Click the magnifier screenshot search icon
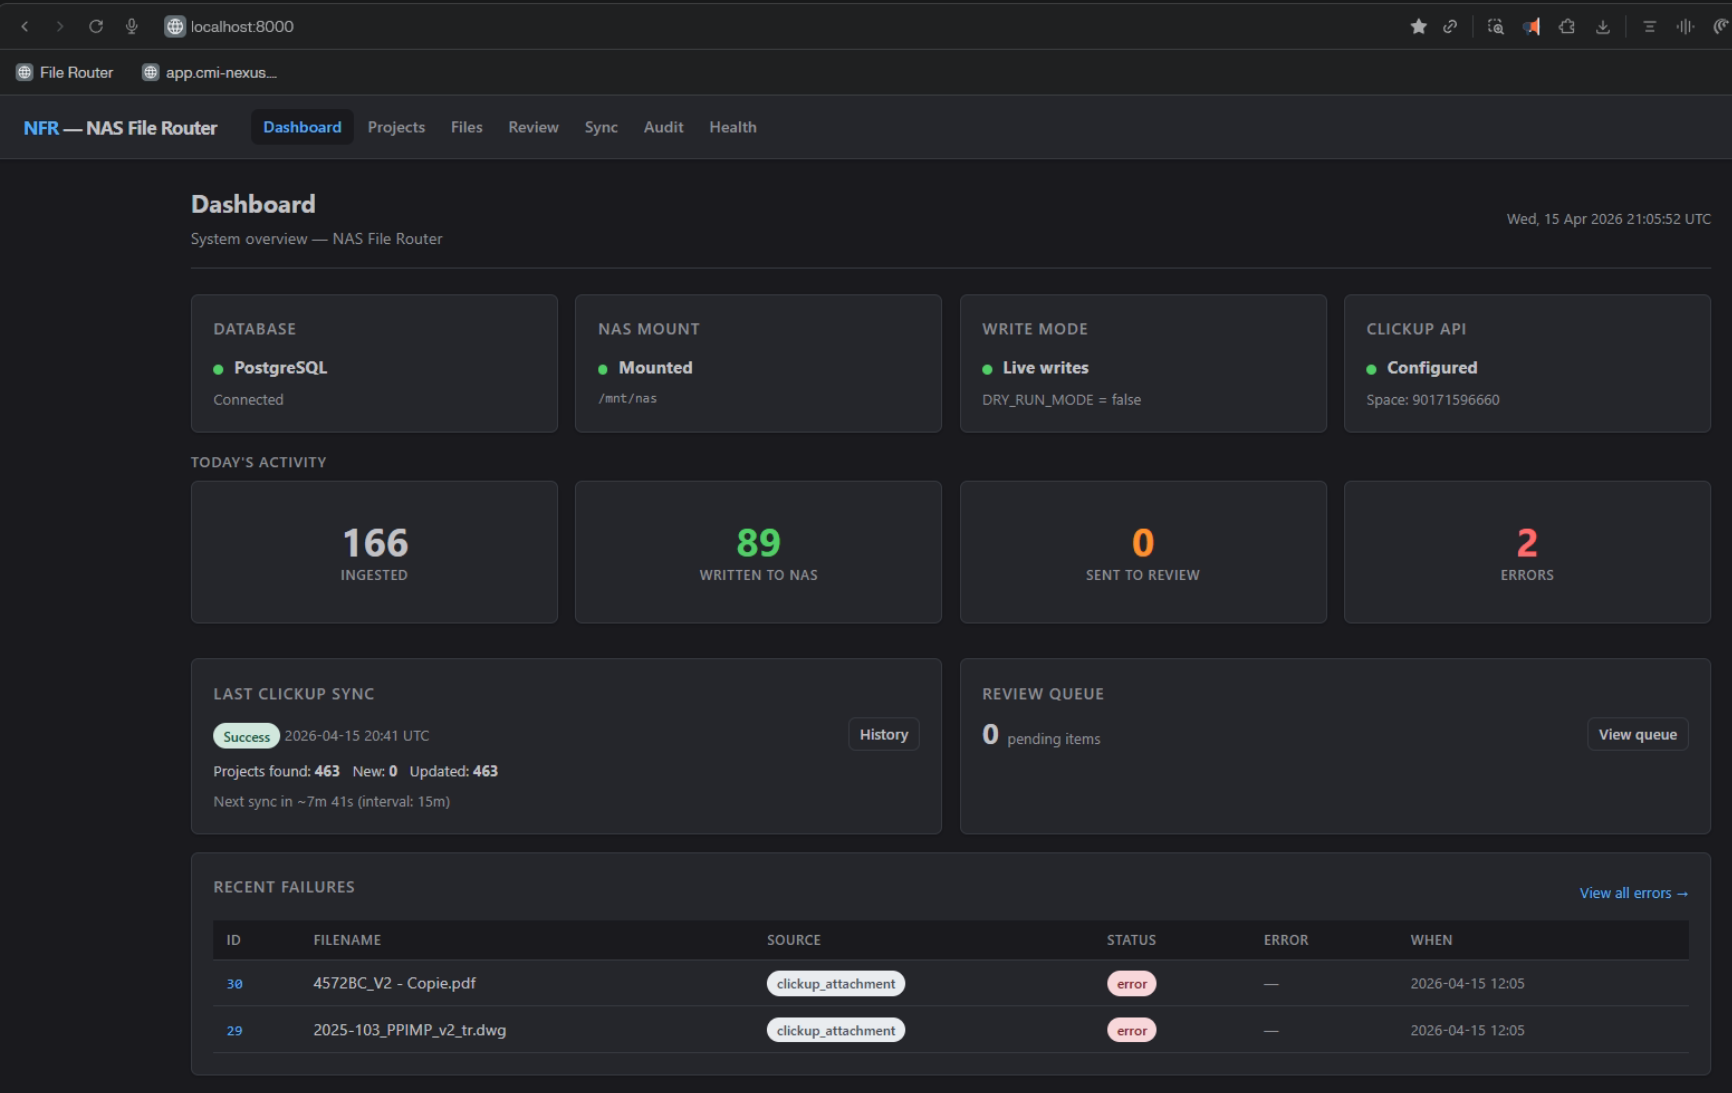Screen dimensions: 1732x1093 click(1495, 27)
